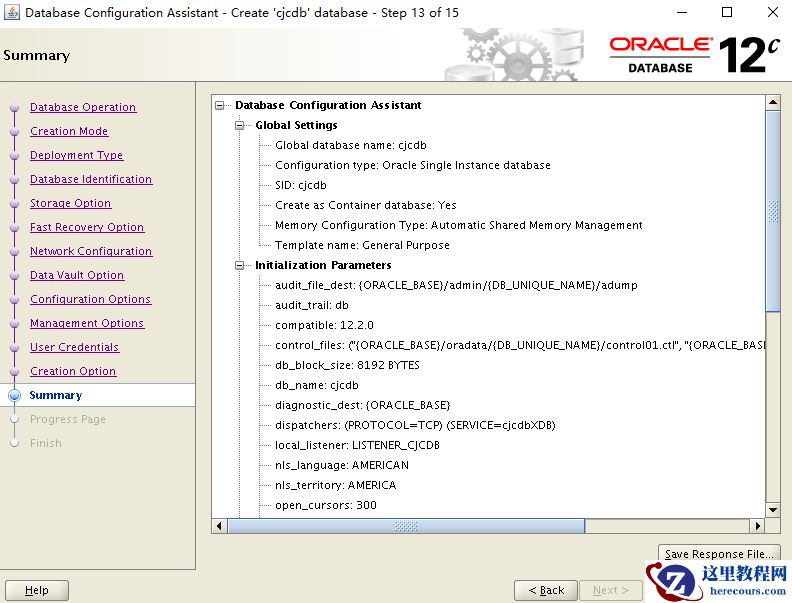Return to User Credentials step
The image size is (792, 603).
point(74,347)
